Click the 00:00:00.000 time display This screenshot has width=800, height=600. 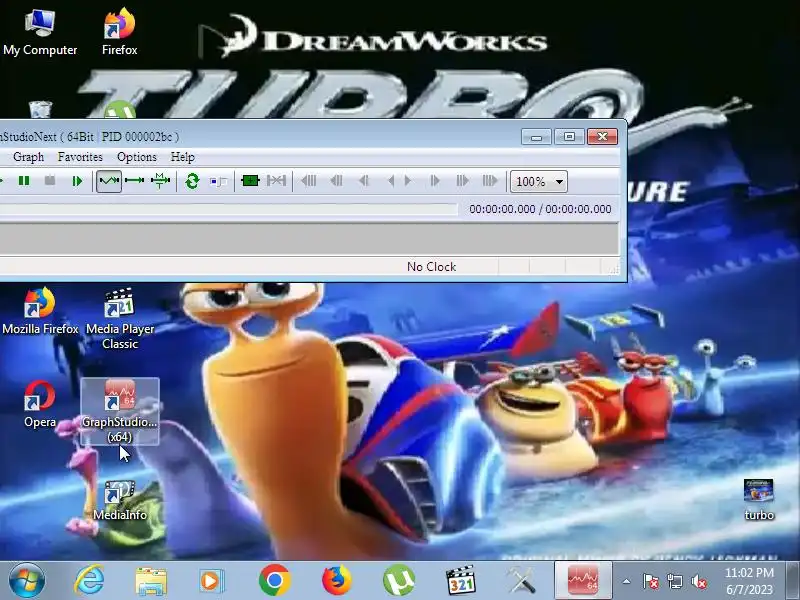pos(540,209)
